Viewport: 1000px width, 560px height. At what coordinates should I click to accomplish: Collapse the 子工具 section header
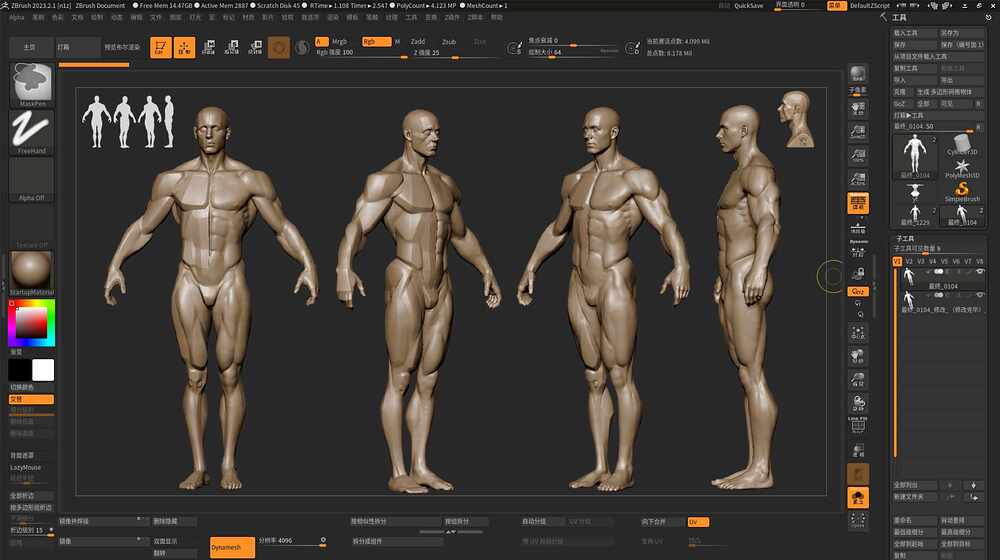(905, 238)
